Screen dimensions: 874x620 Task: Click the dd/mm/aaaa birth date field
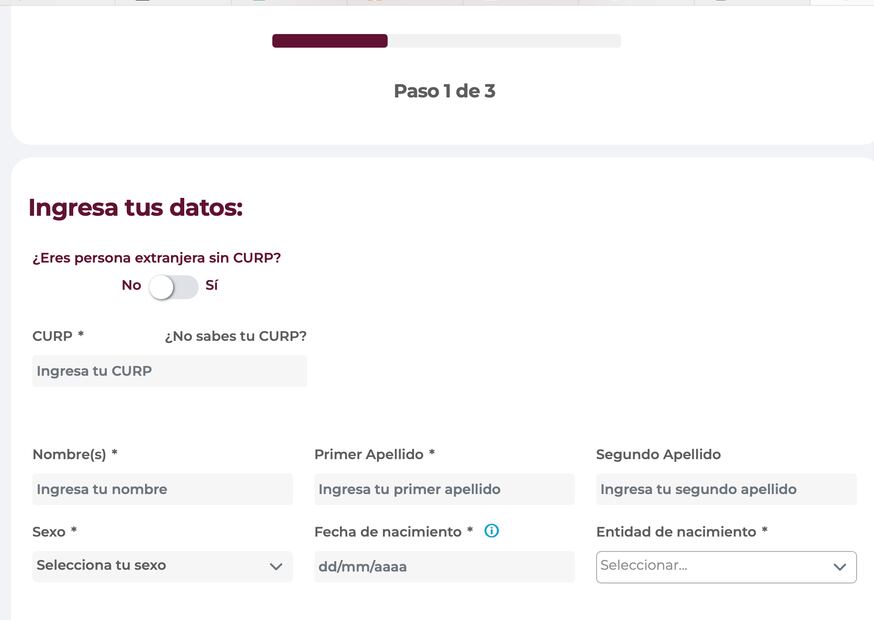pyautogui.click(x=444, y=567)
